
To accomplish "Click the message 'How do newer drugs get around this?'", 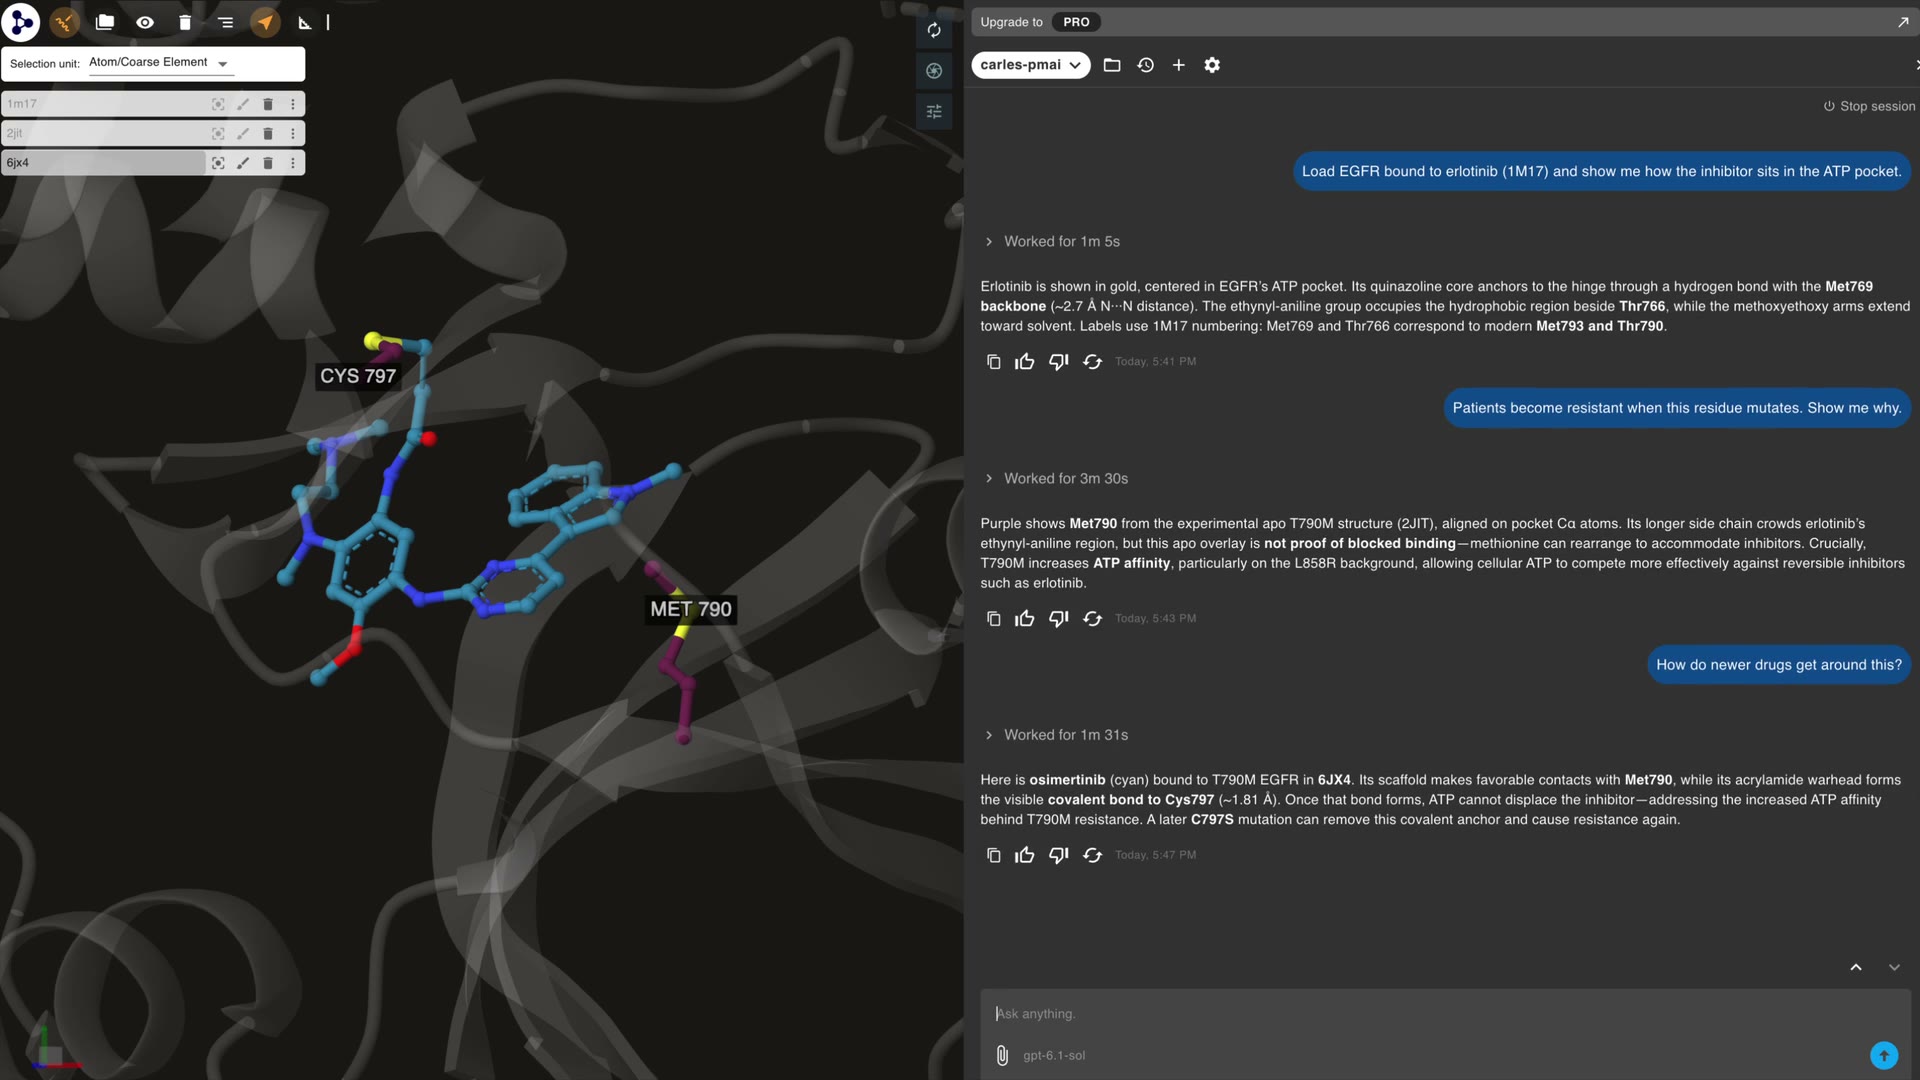I will pyautogui.click(x=1779, y=665).
